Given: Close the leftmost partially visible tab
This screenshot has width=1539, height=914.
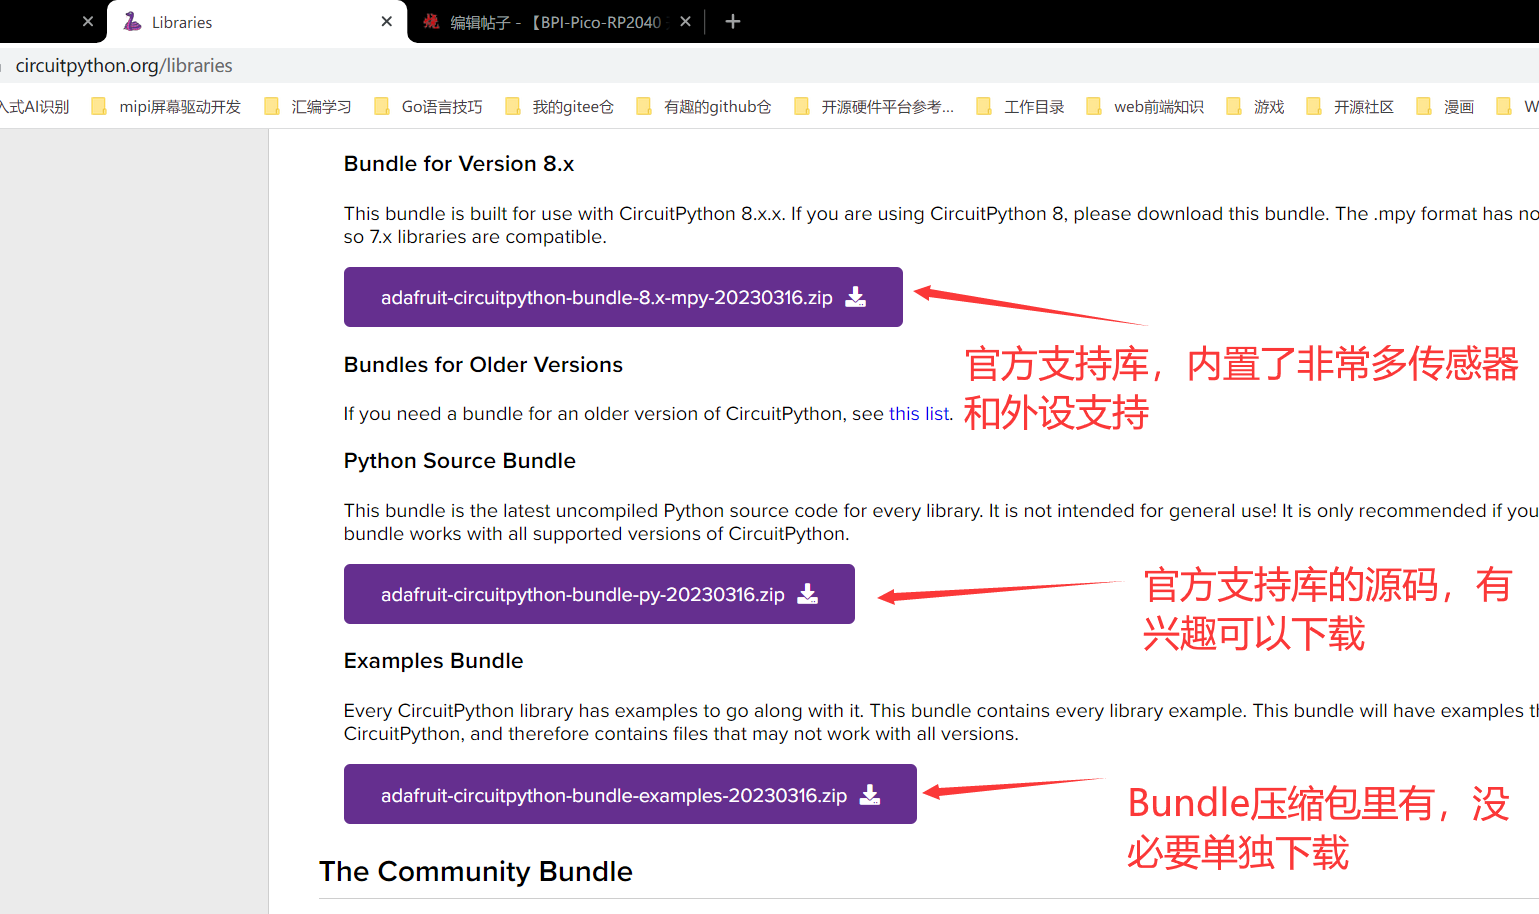Looking at the screenshot, I should coord(88,21).
